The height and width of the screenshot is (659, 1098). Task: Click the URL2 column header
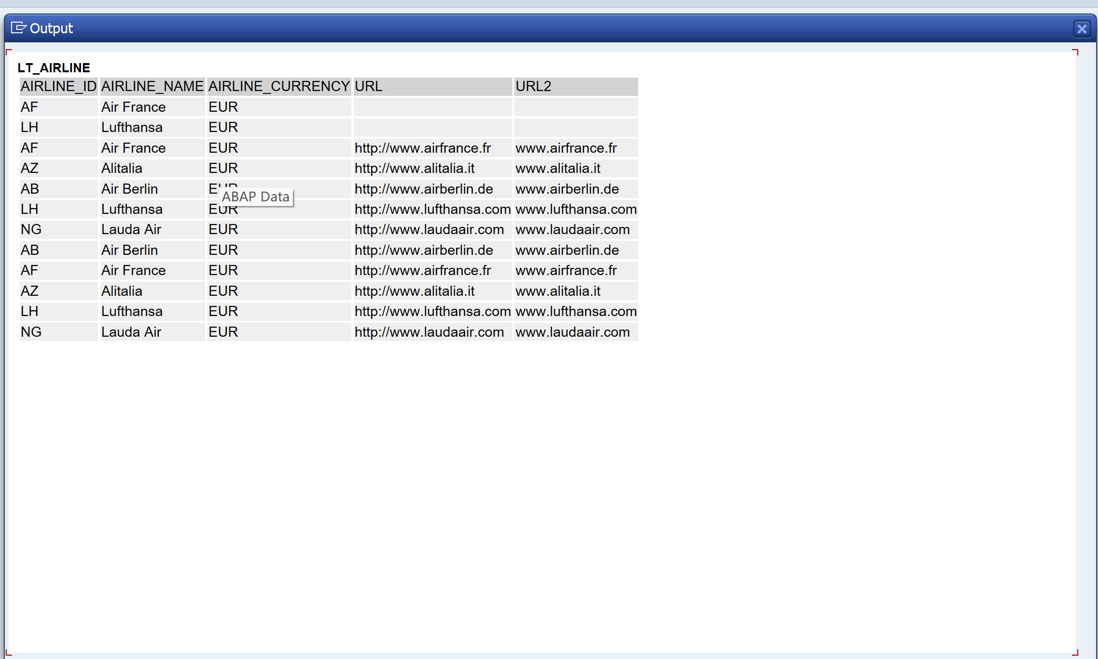point(576,86)
